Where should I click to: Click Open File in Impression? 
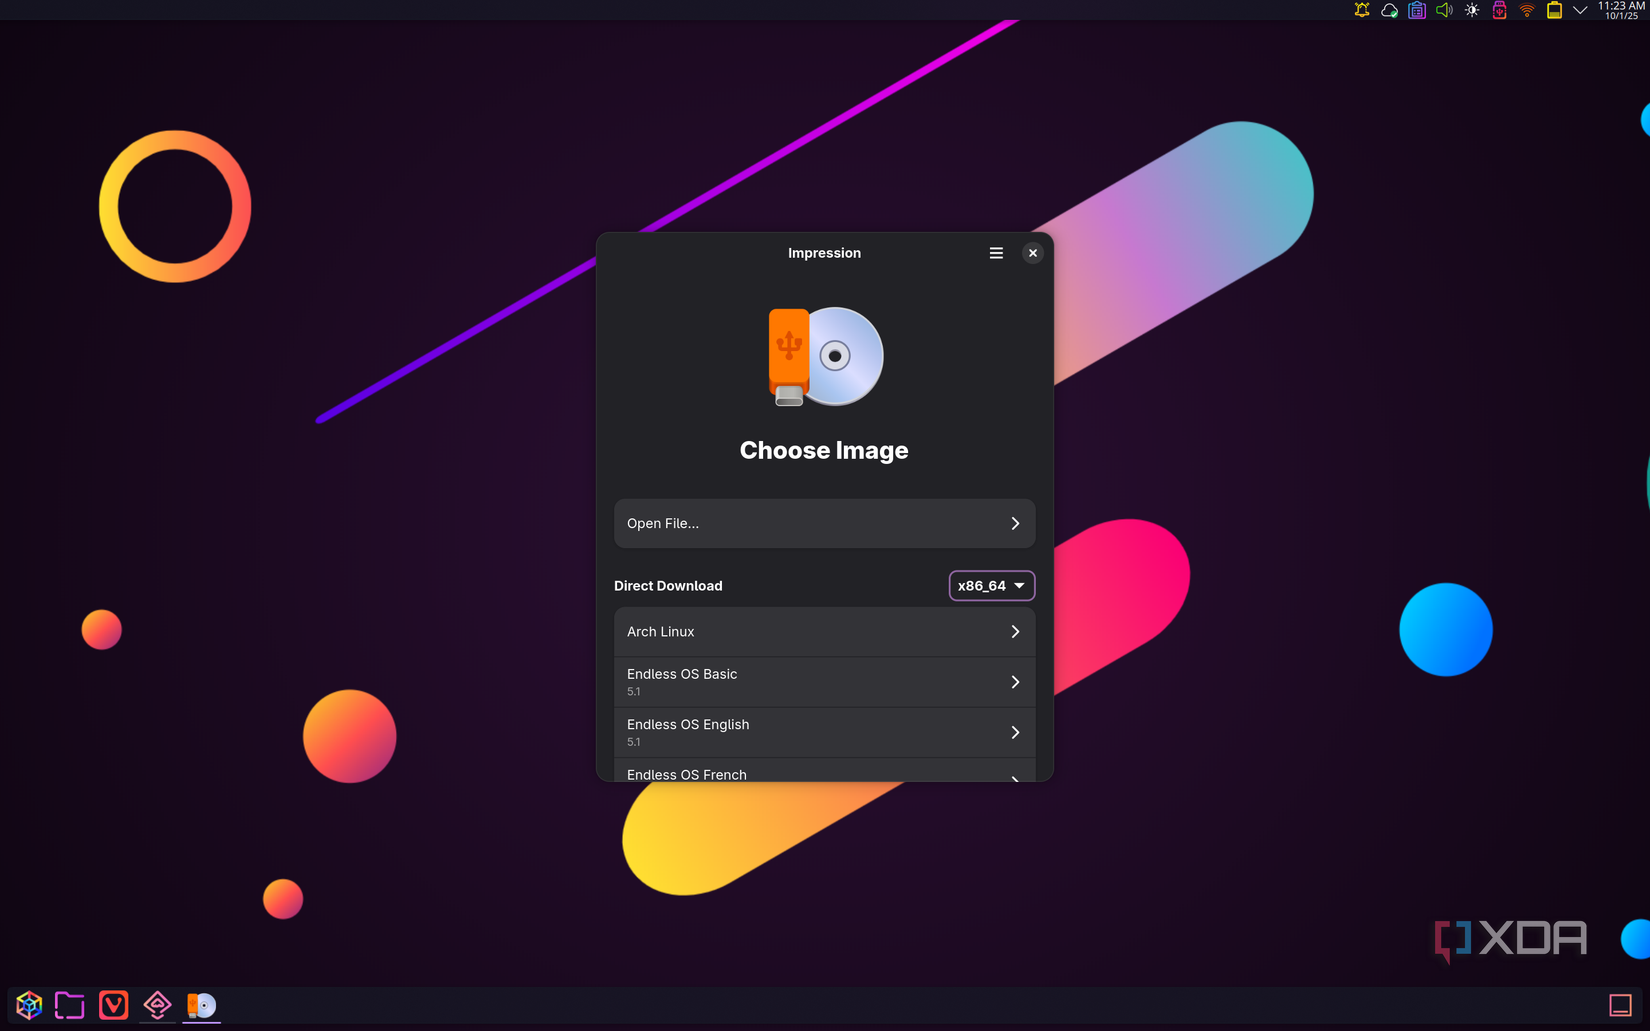[x=824, y=523]
